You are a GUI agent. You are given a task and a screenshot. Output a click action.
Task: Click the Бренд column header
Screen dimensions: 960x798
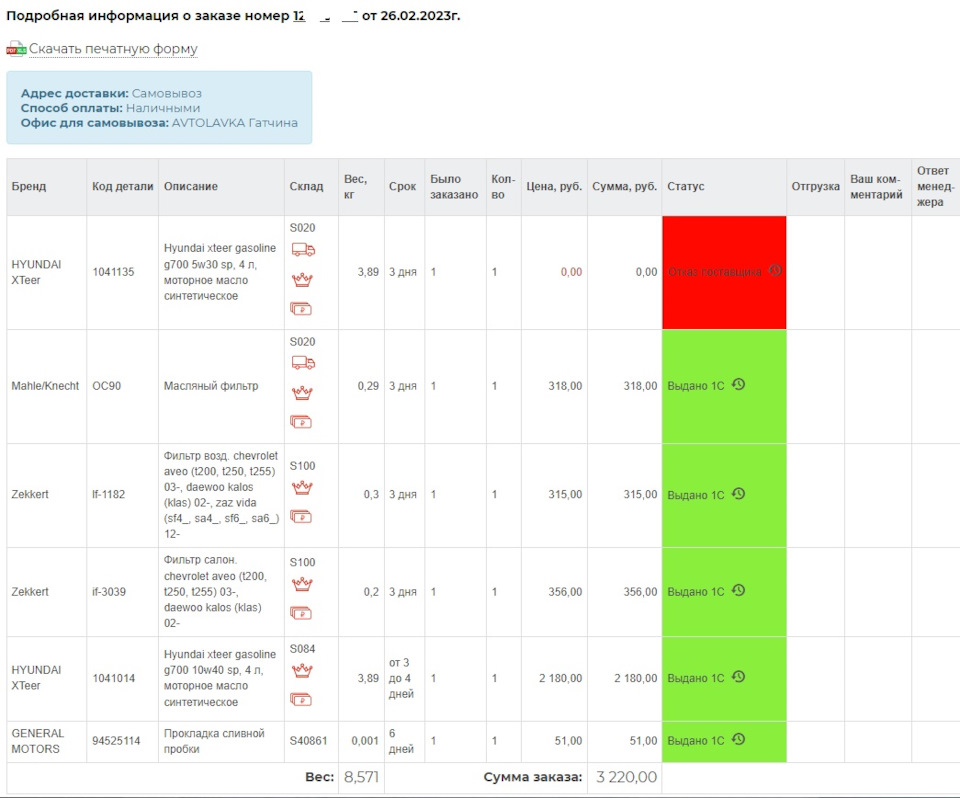(47, 187)
